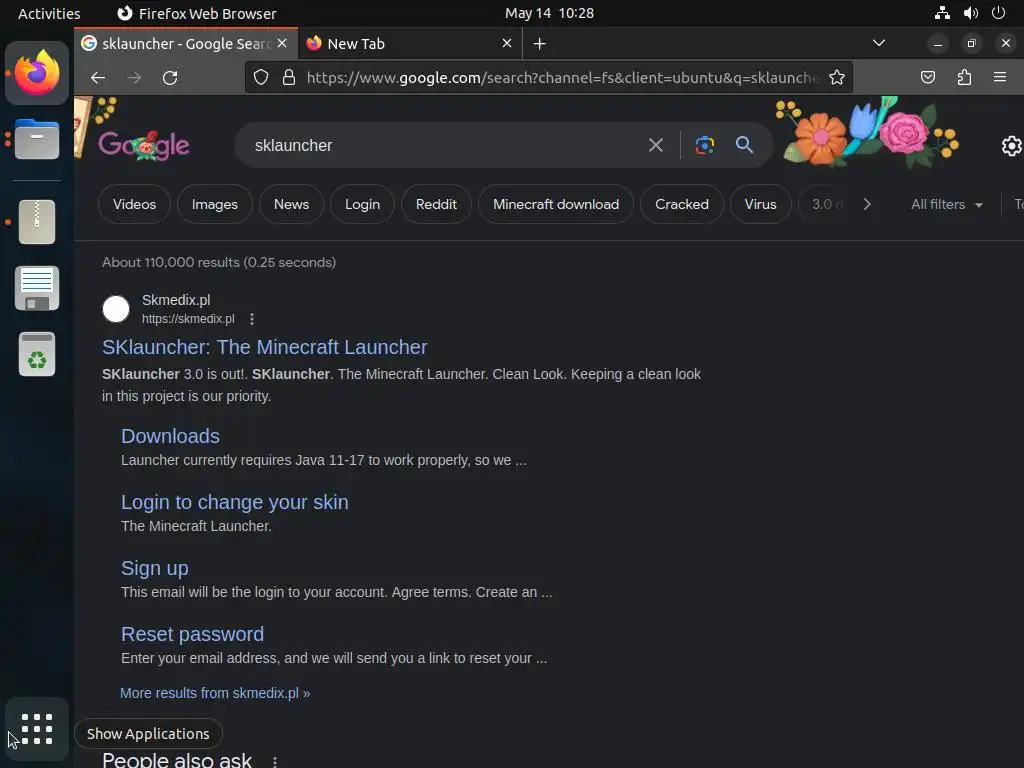Image resolution: width=1024 pixels, height=768 pixels.
Task: Click the Firefox address bar URL
Action: (562, 78)
